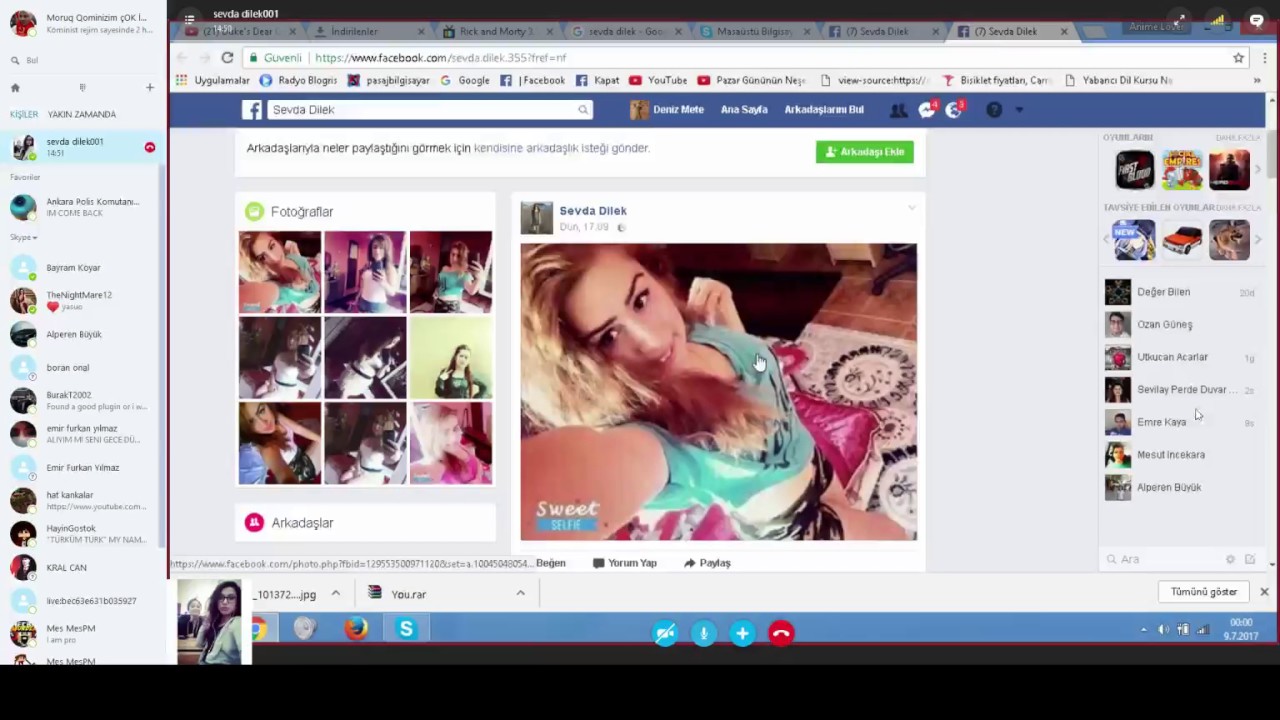Show hidden system tray icons
The height and width of the screenshot is (720, 1280).
click(x=1144, y=629)
